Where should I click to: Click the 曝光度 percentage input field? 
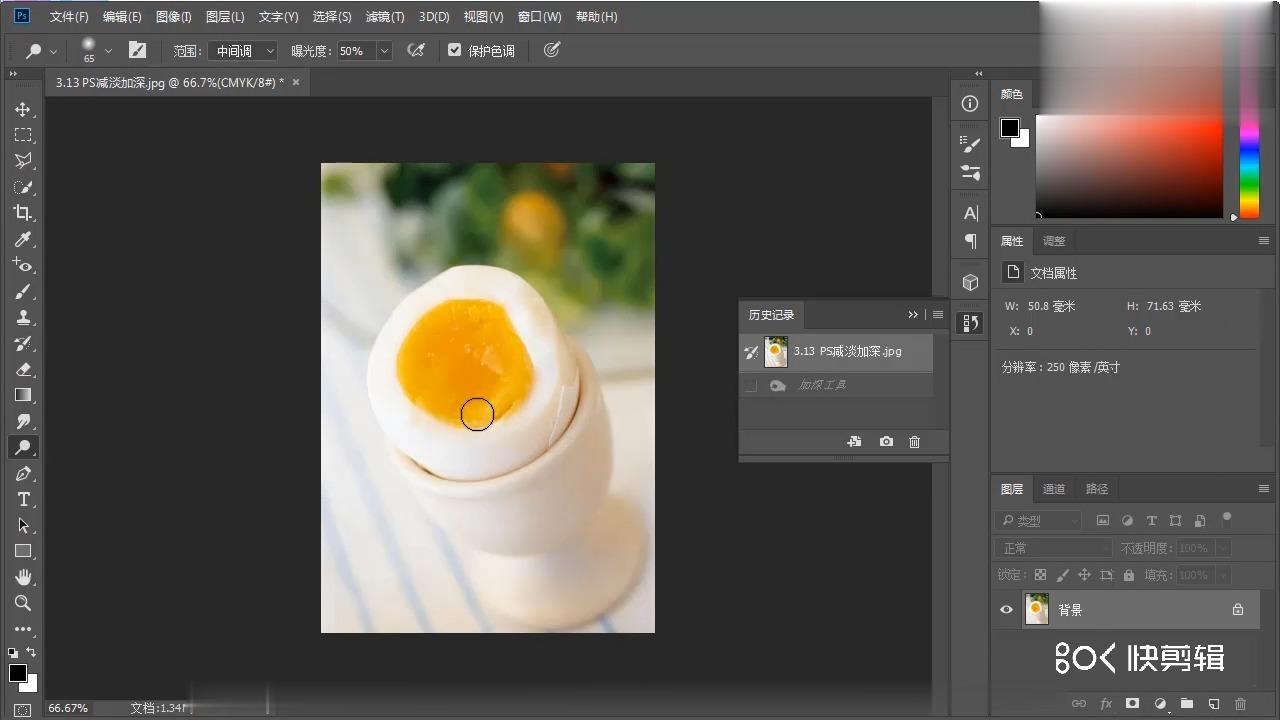click(354, 51)
